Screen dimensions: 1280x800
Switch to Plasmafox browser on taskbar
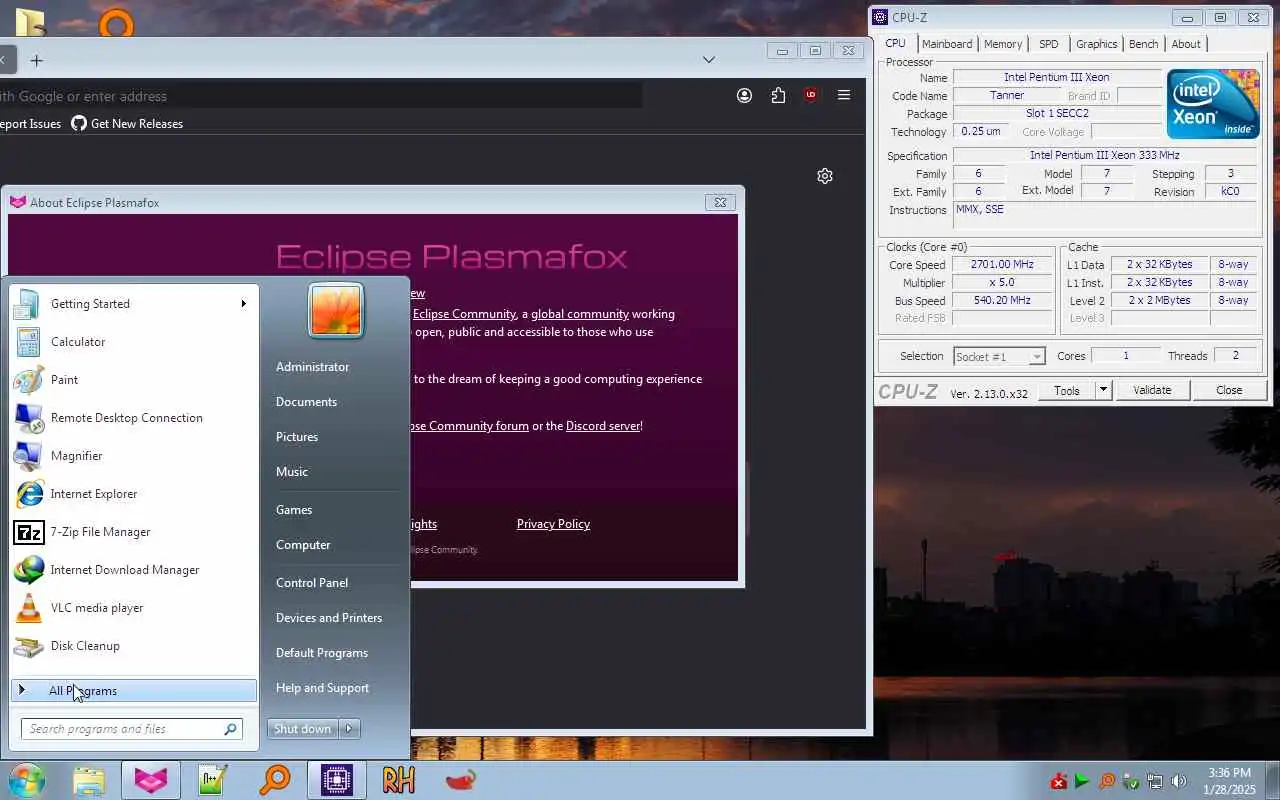point(151,780)
